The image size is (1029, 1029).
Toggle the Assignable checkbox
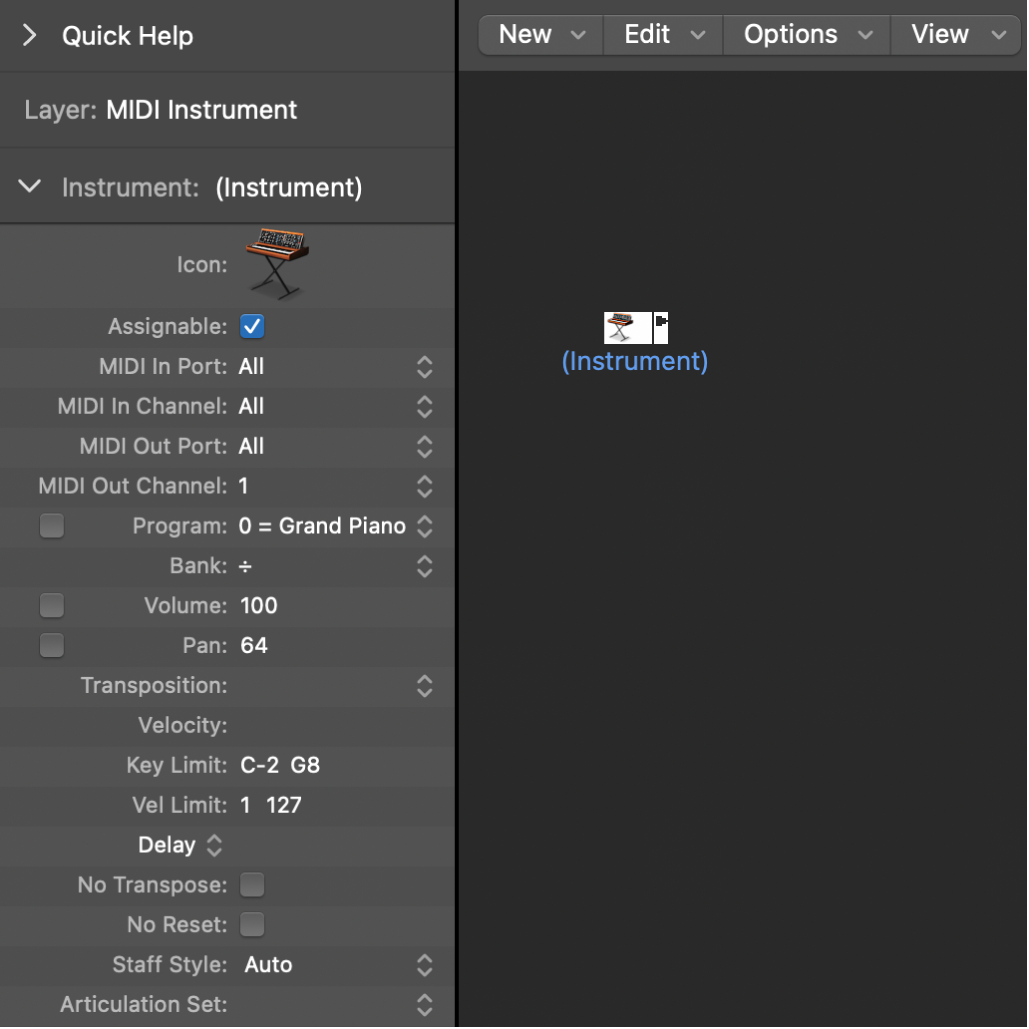(x=251, y=326)
